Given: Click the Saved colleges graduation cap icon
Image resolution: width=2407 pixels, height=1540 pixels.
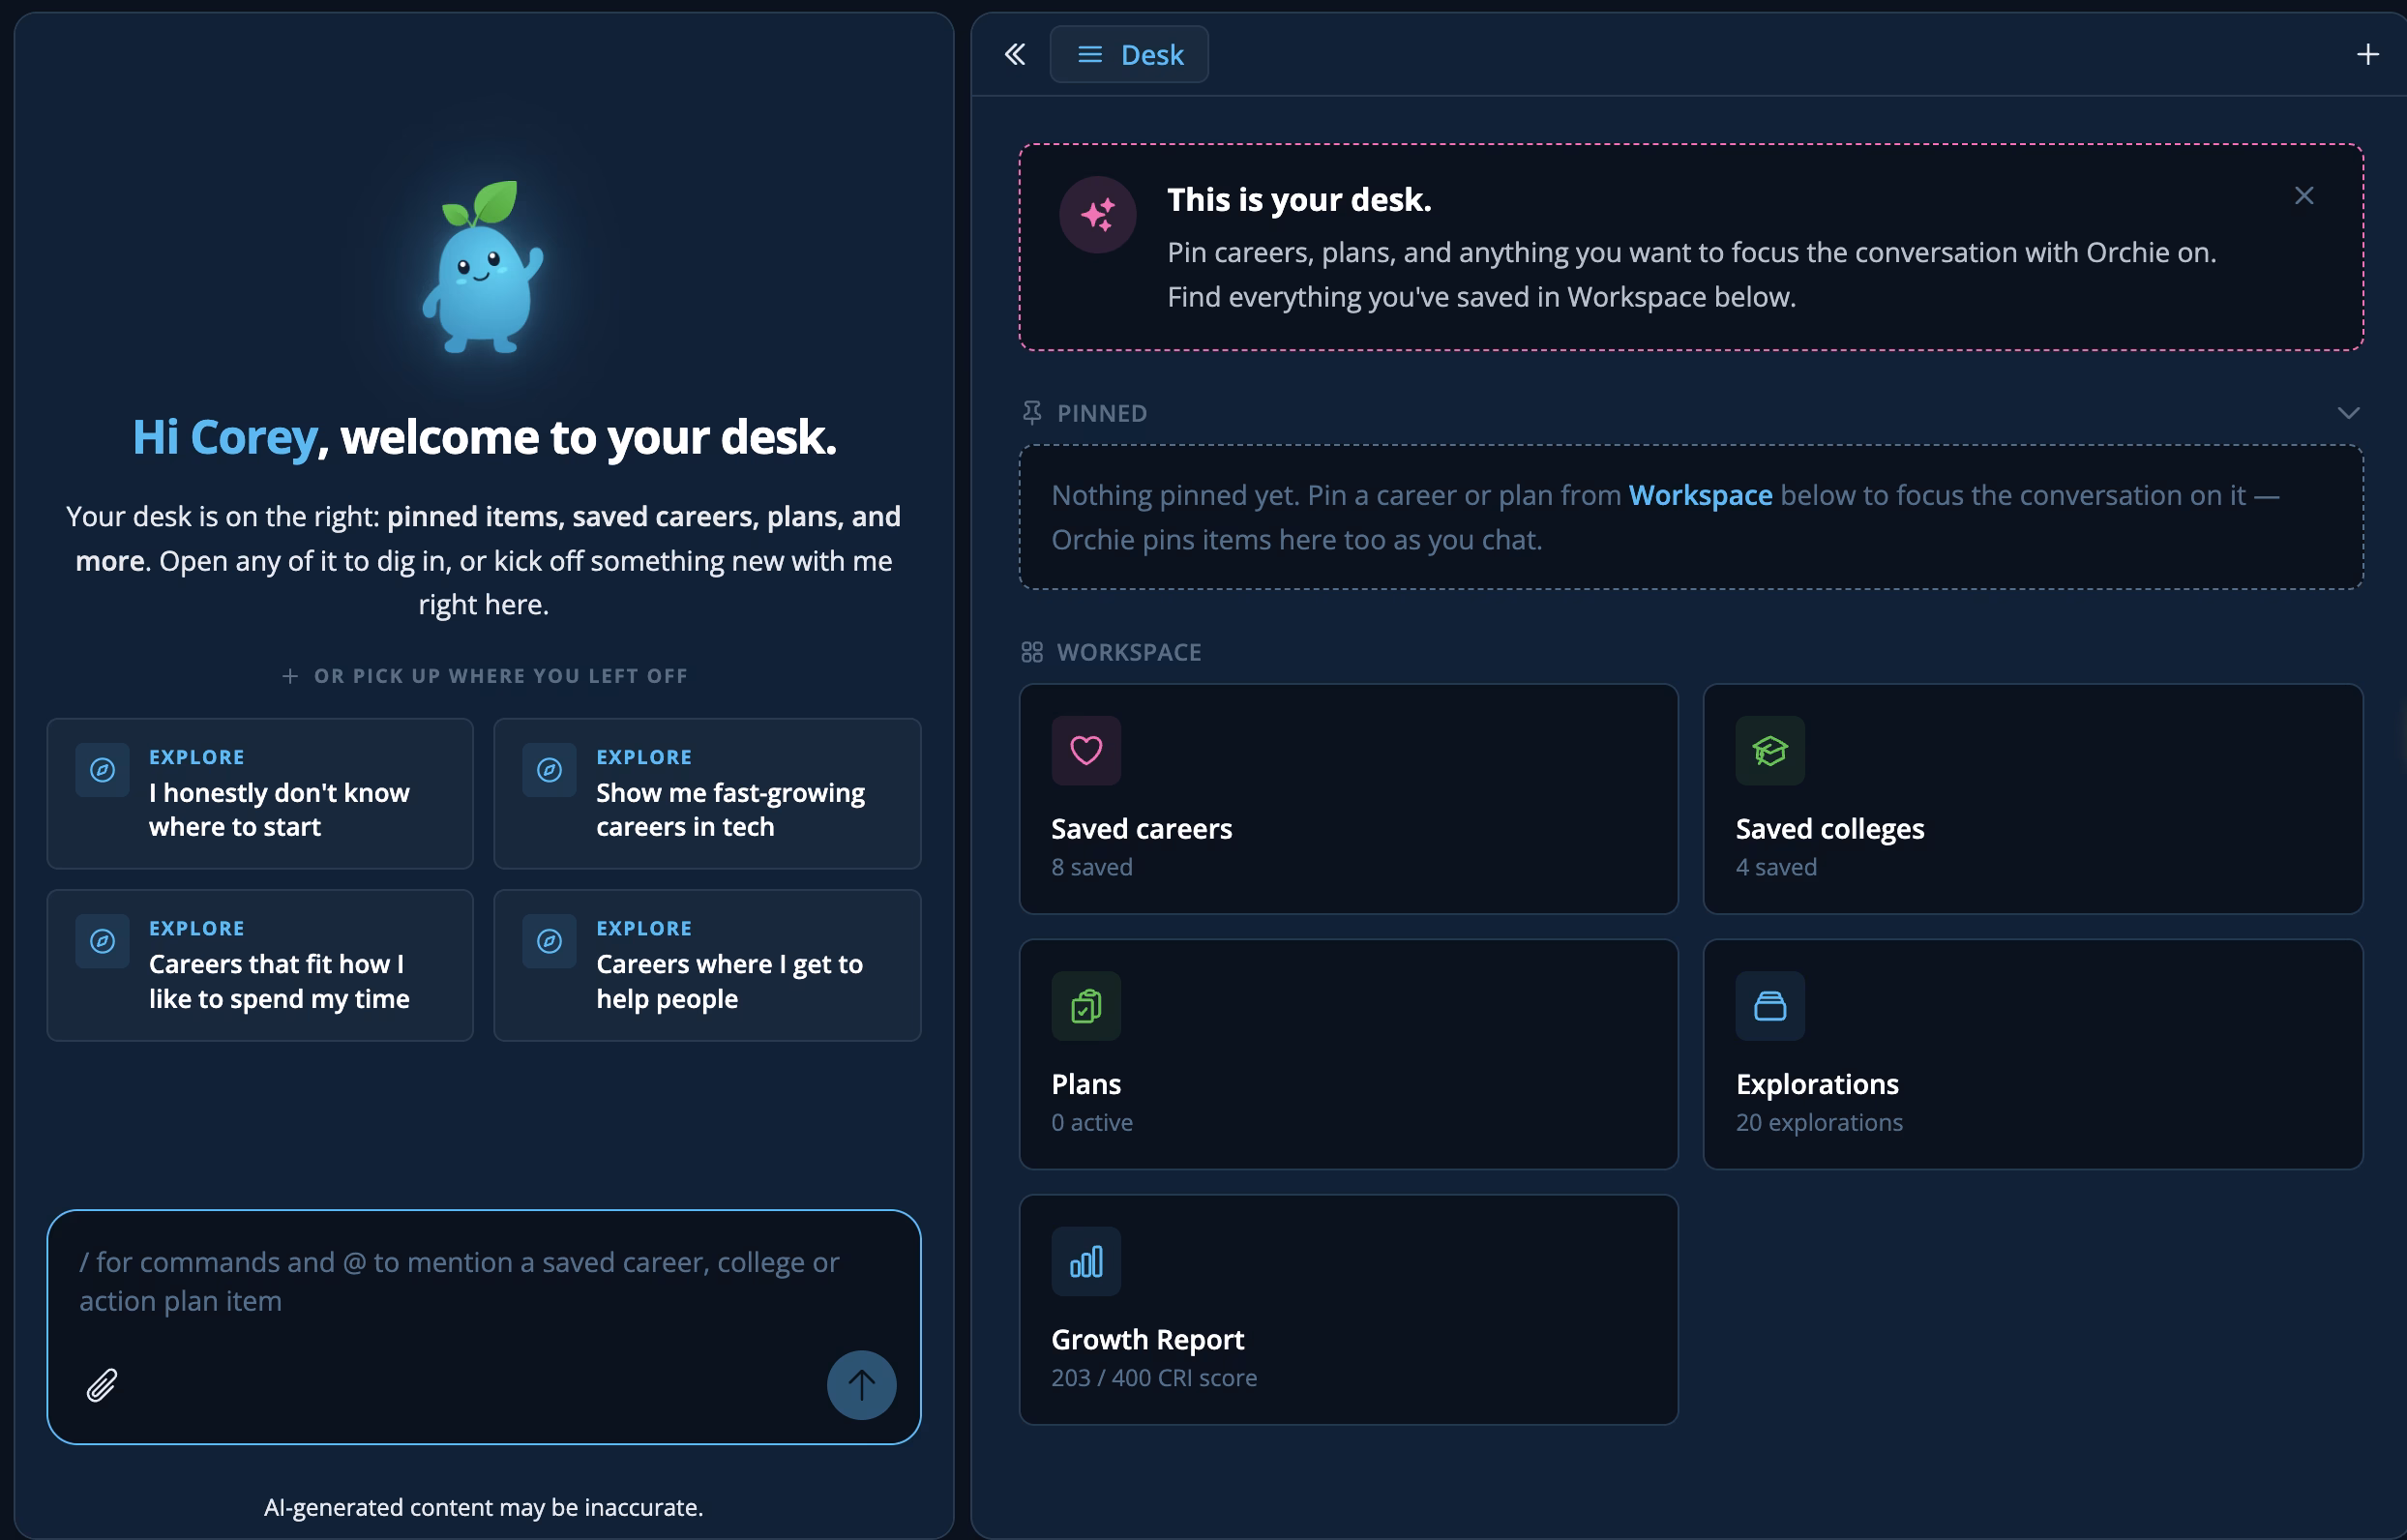Looking at the screenshot, I should tap(1769, 750).
